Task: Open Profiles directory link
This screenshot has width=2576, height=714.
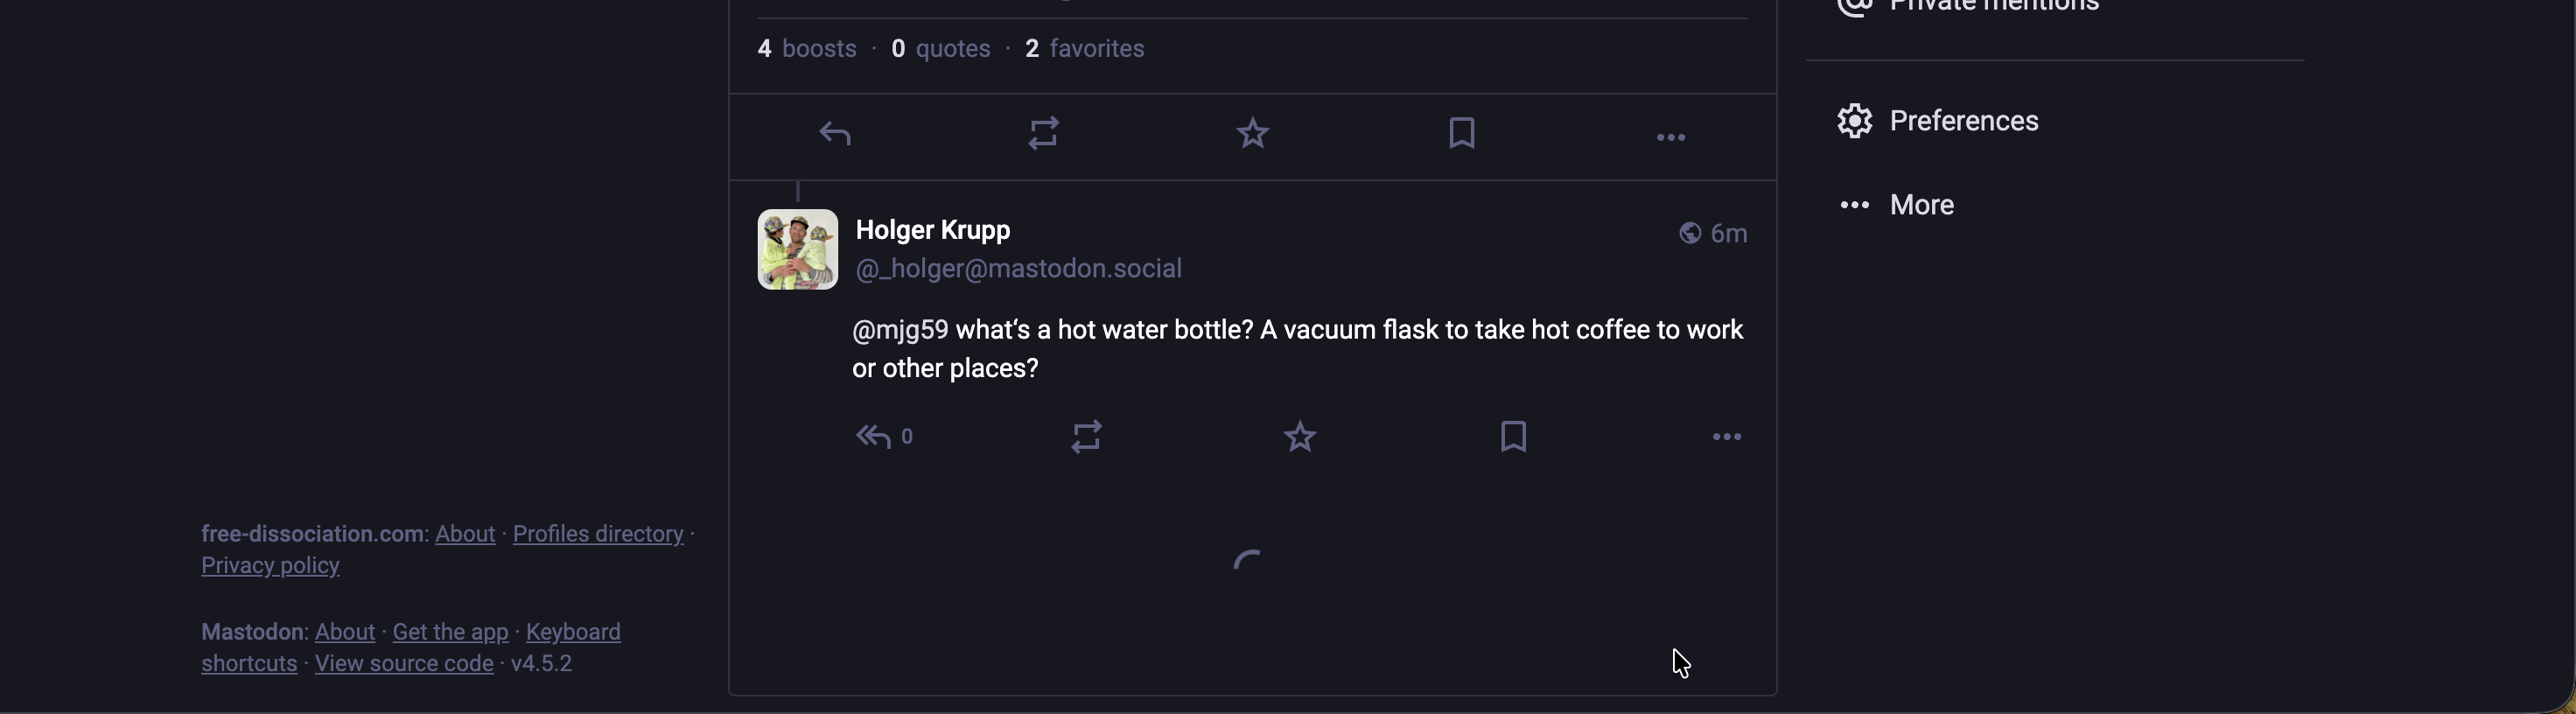Action: click(x=598, y=534)
